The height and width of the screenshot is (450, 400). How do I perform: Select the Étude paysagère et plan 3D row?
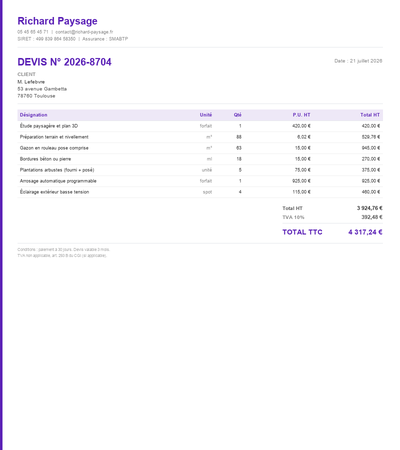tap(200, 126)
